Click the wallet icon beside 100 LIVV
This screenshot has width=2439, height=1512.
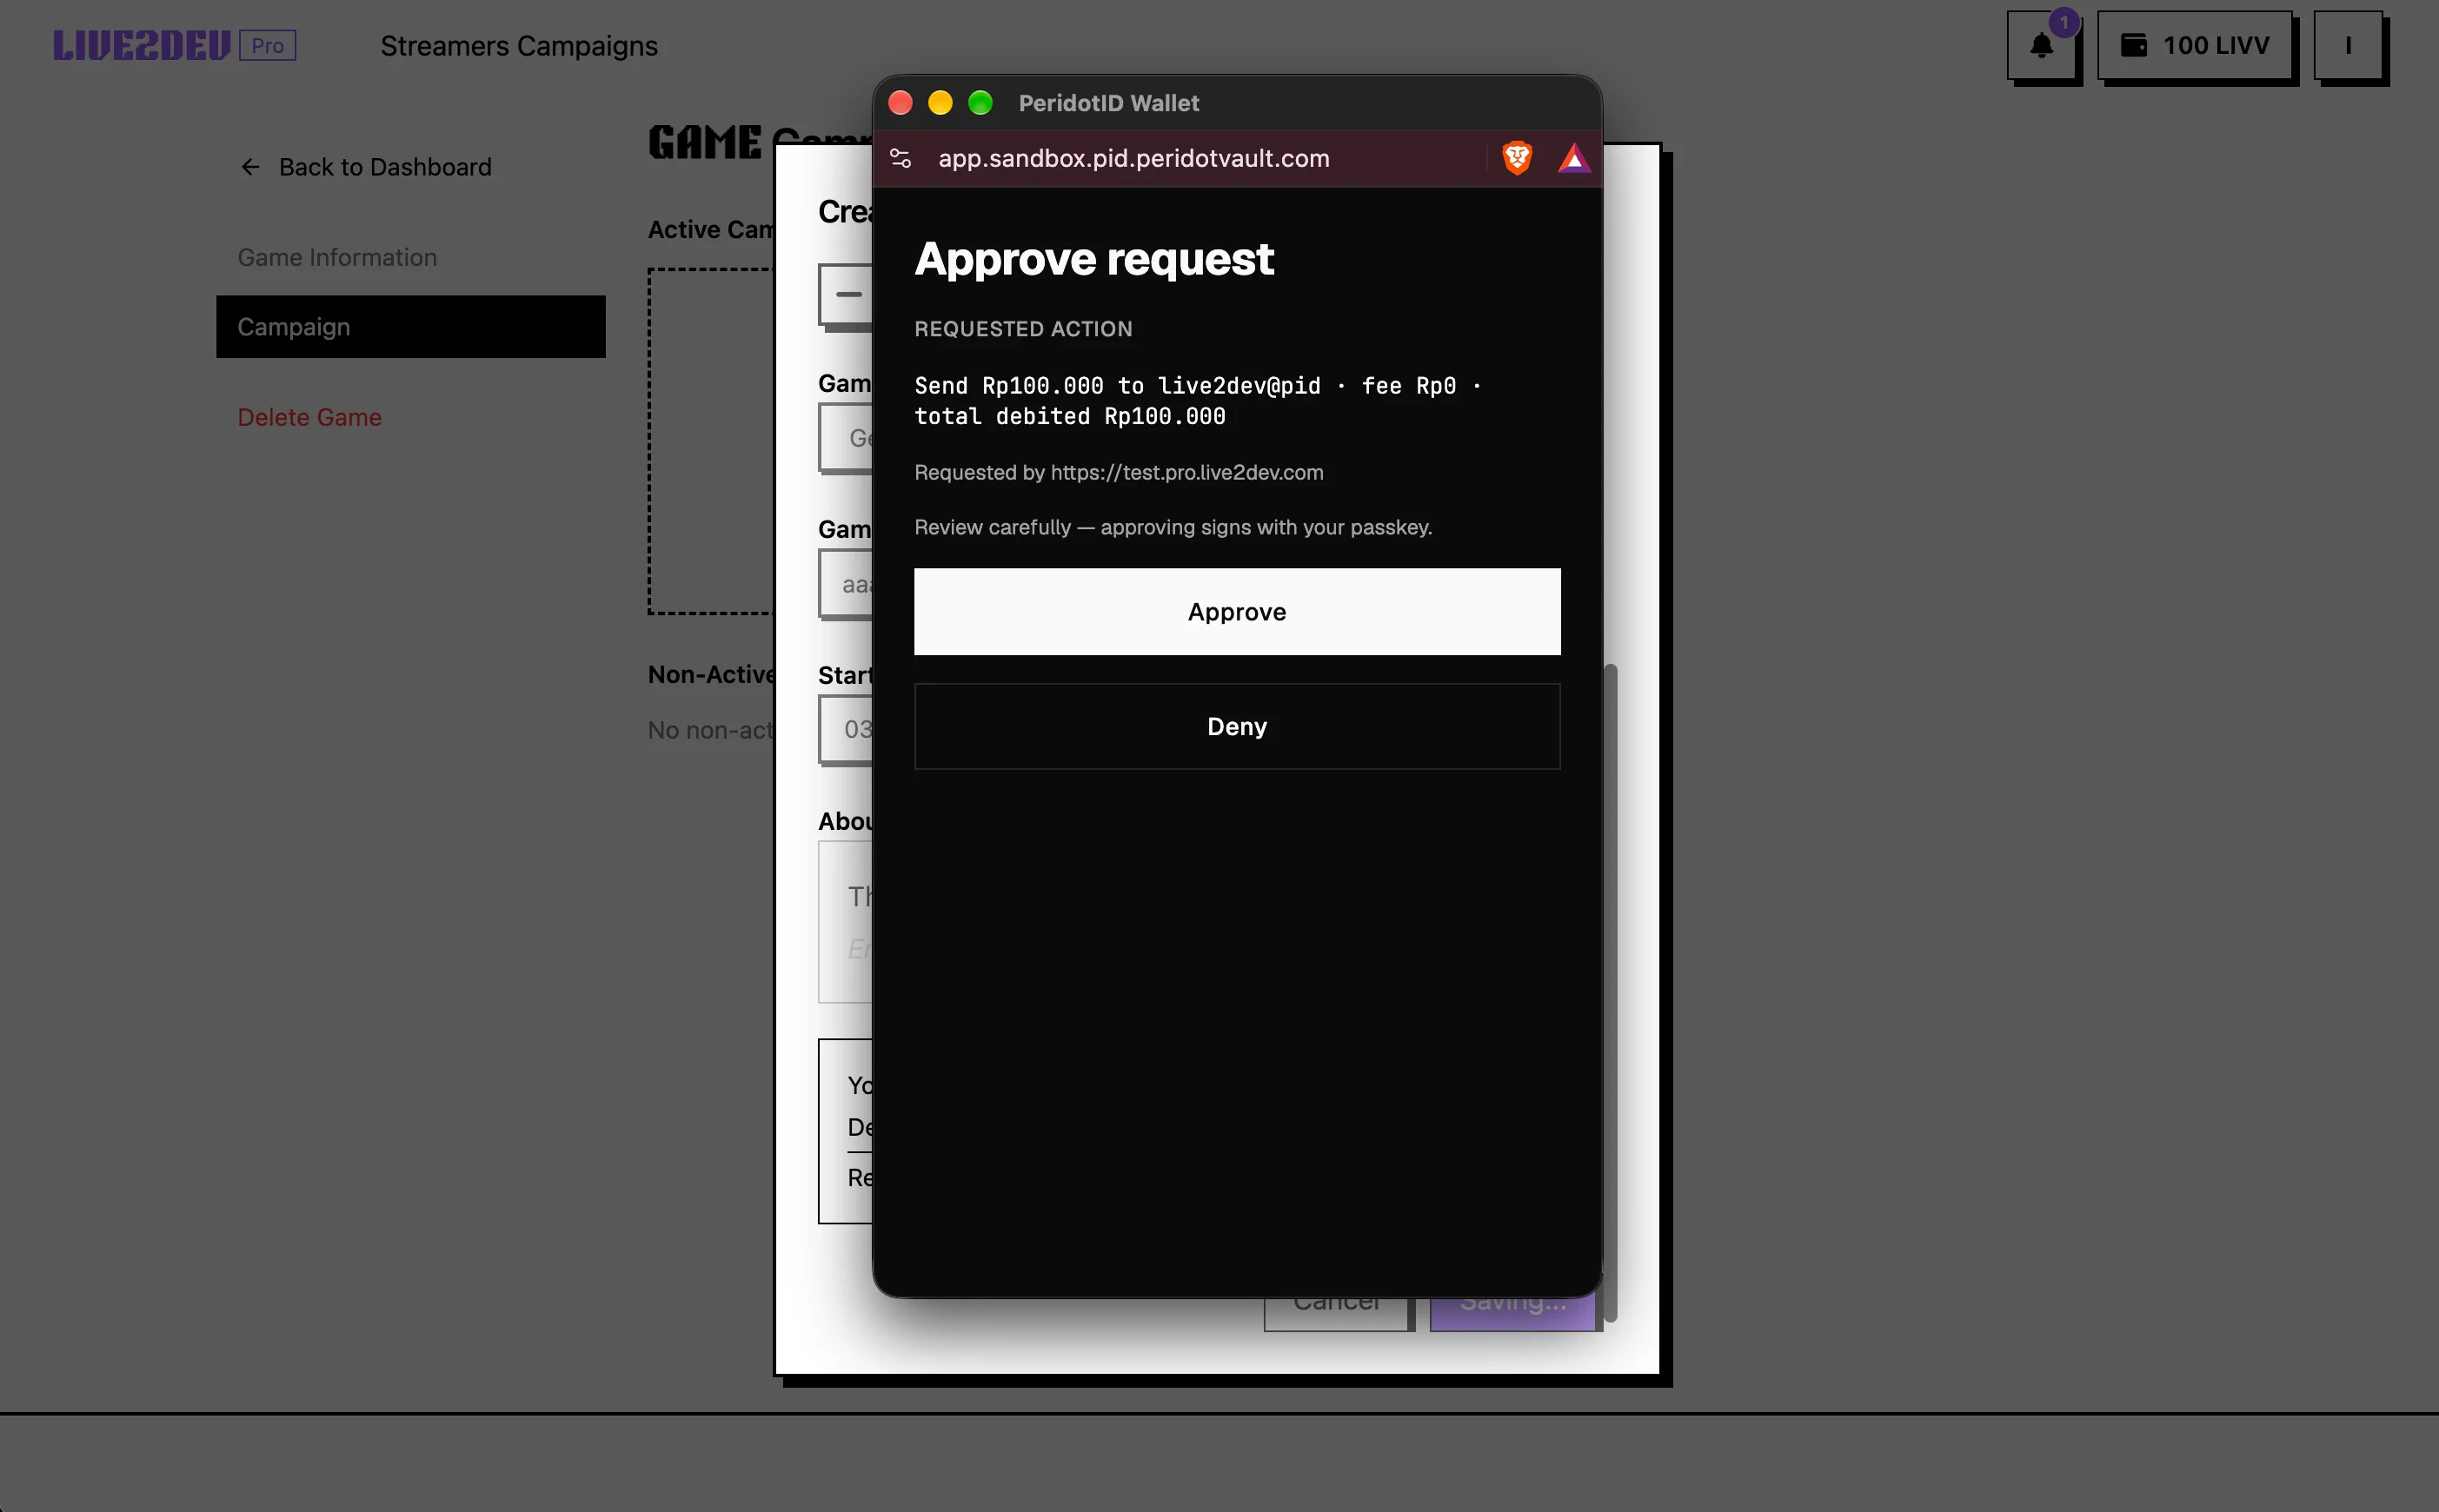pos(2134,45)
